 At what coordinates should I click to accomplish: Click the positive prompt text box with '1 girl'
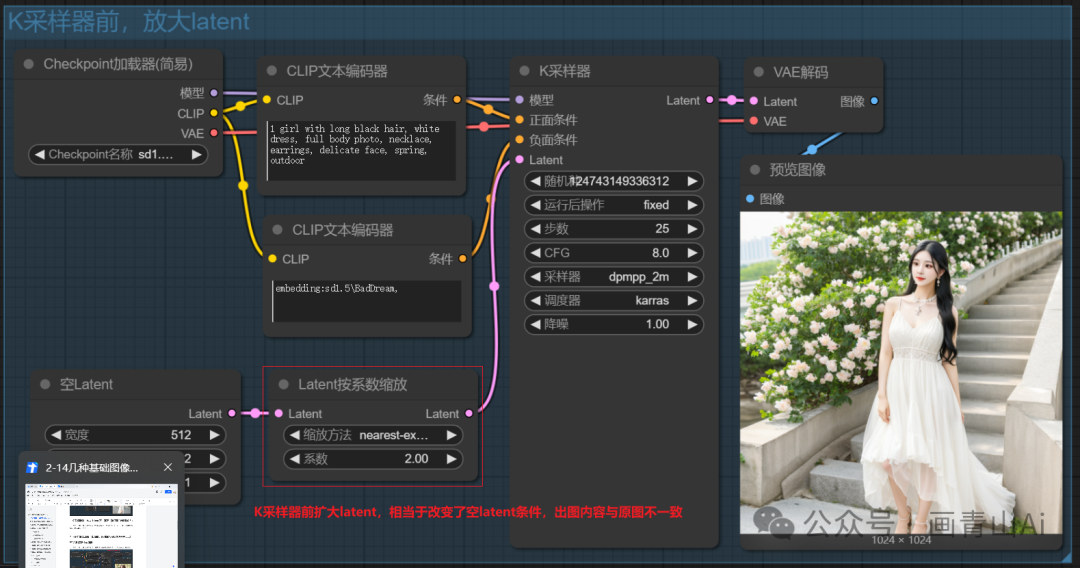click(362, 151)
